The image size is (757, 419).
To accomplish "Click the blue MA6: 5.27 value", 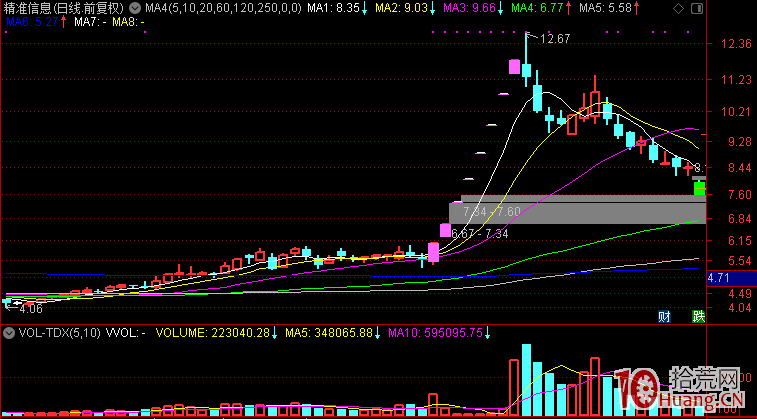I will point(30,21).
